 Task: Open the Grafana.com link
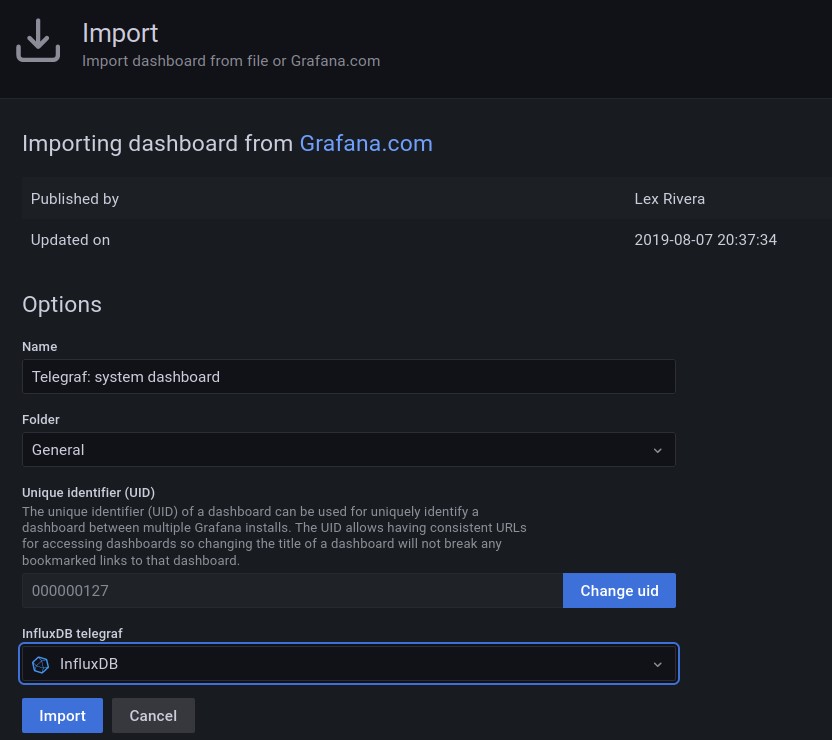pyautogui.click(x=366, y=143)
